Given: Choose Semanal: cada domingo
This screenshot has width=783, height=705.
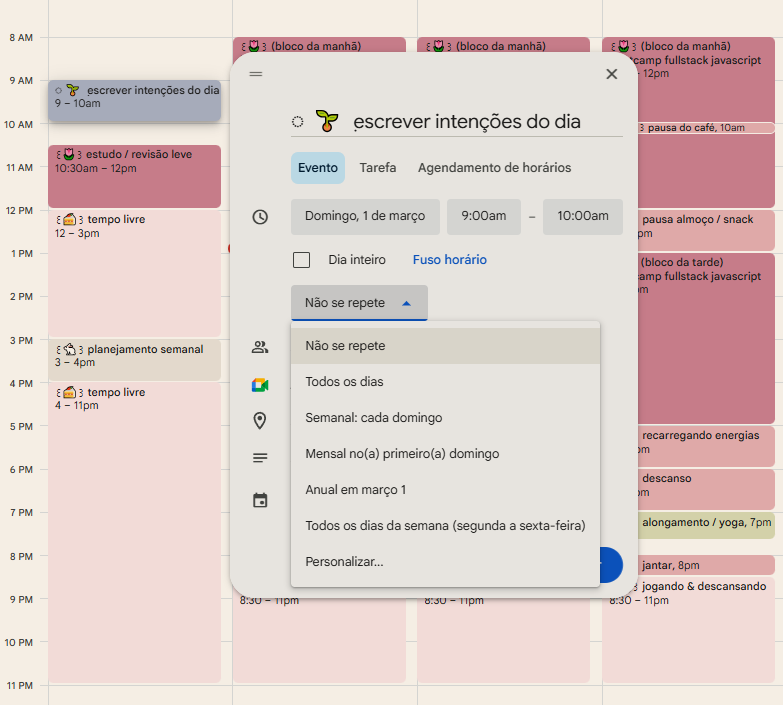Looking at the screenshot, I should click(445, 417).
